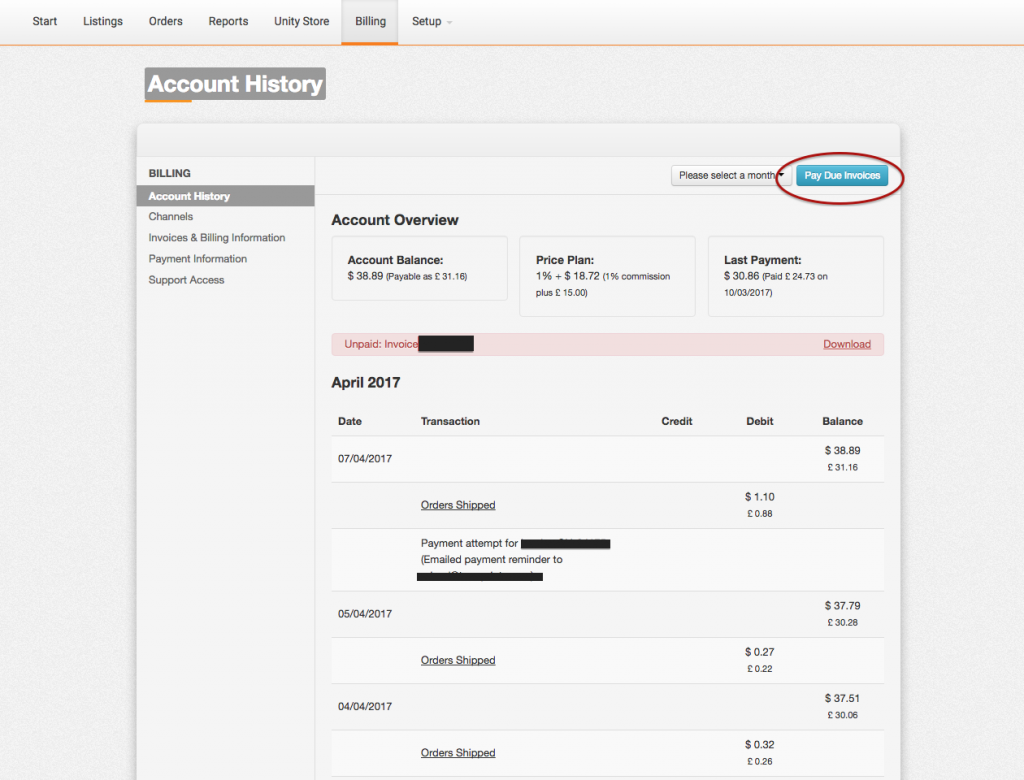This screenshot has width=1024, height=780.
Task: Select the Billing tab
Action: click(x=370, y=21)
